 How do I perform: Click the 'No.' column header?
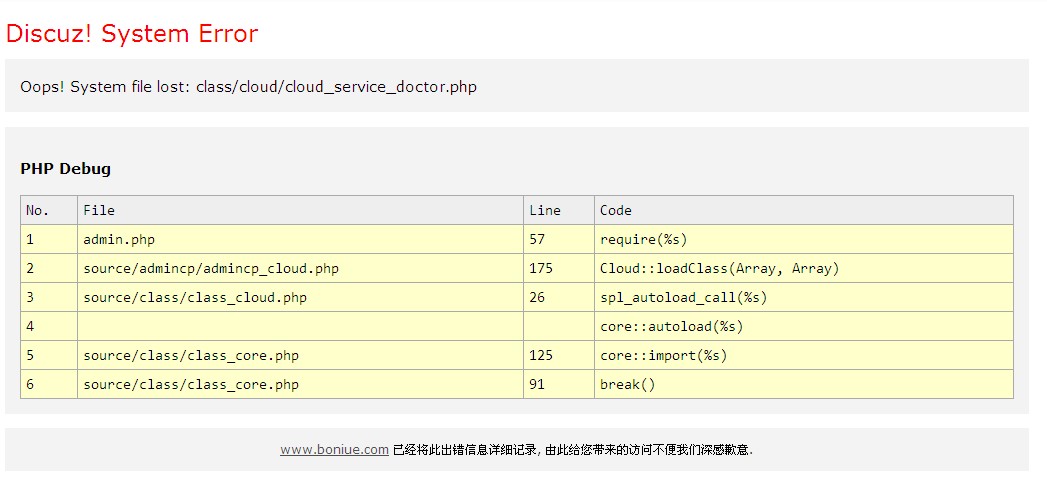pyautogui.click(x=49, y=210)
